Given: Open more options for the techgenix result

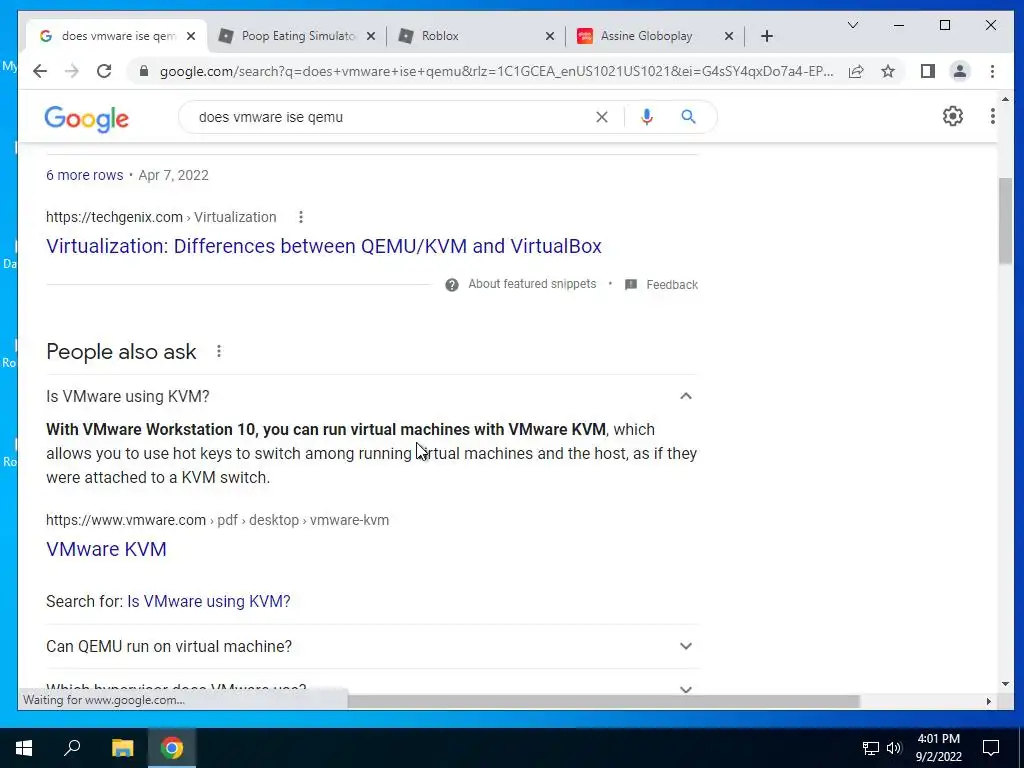Looking at the screenshot, I should click(x=300, y=217).
